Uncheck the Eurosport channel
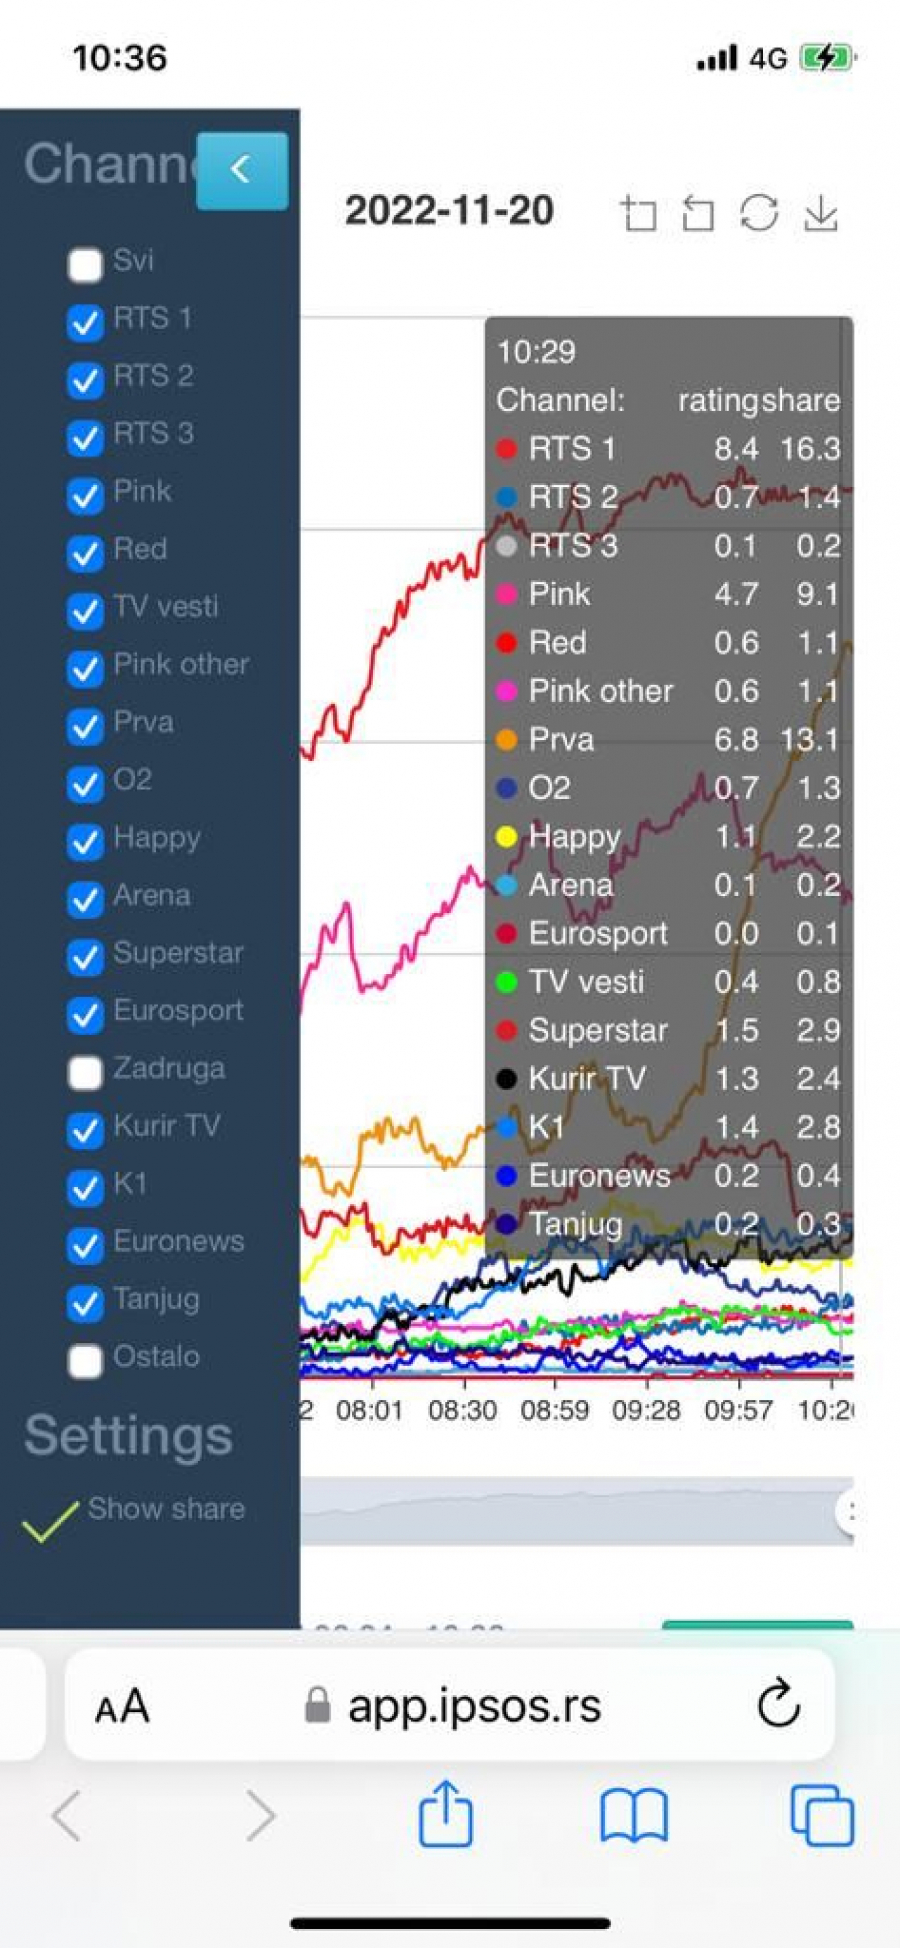This screenshot has height=1948, width=900. coord(85,1015)
